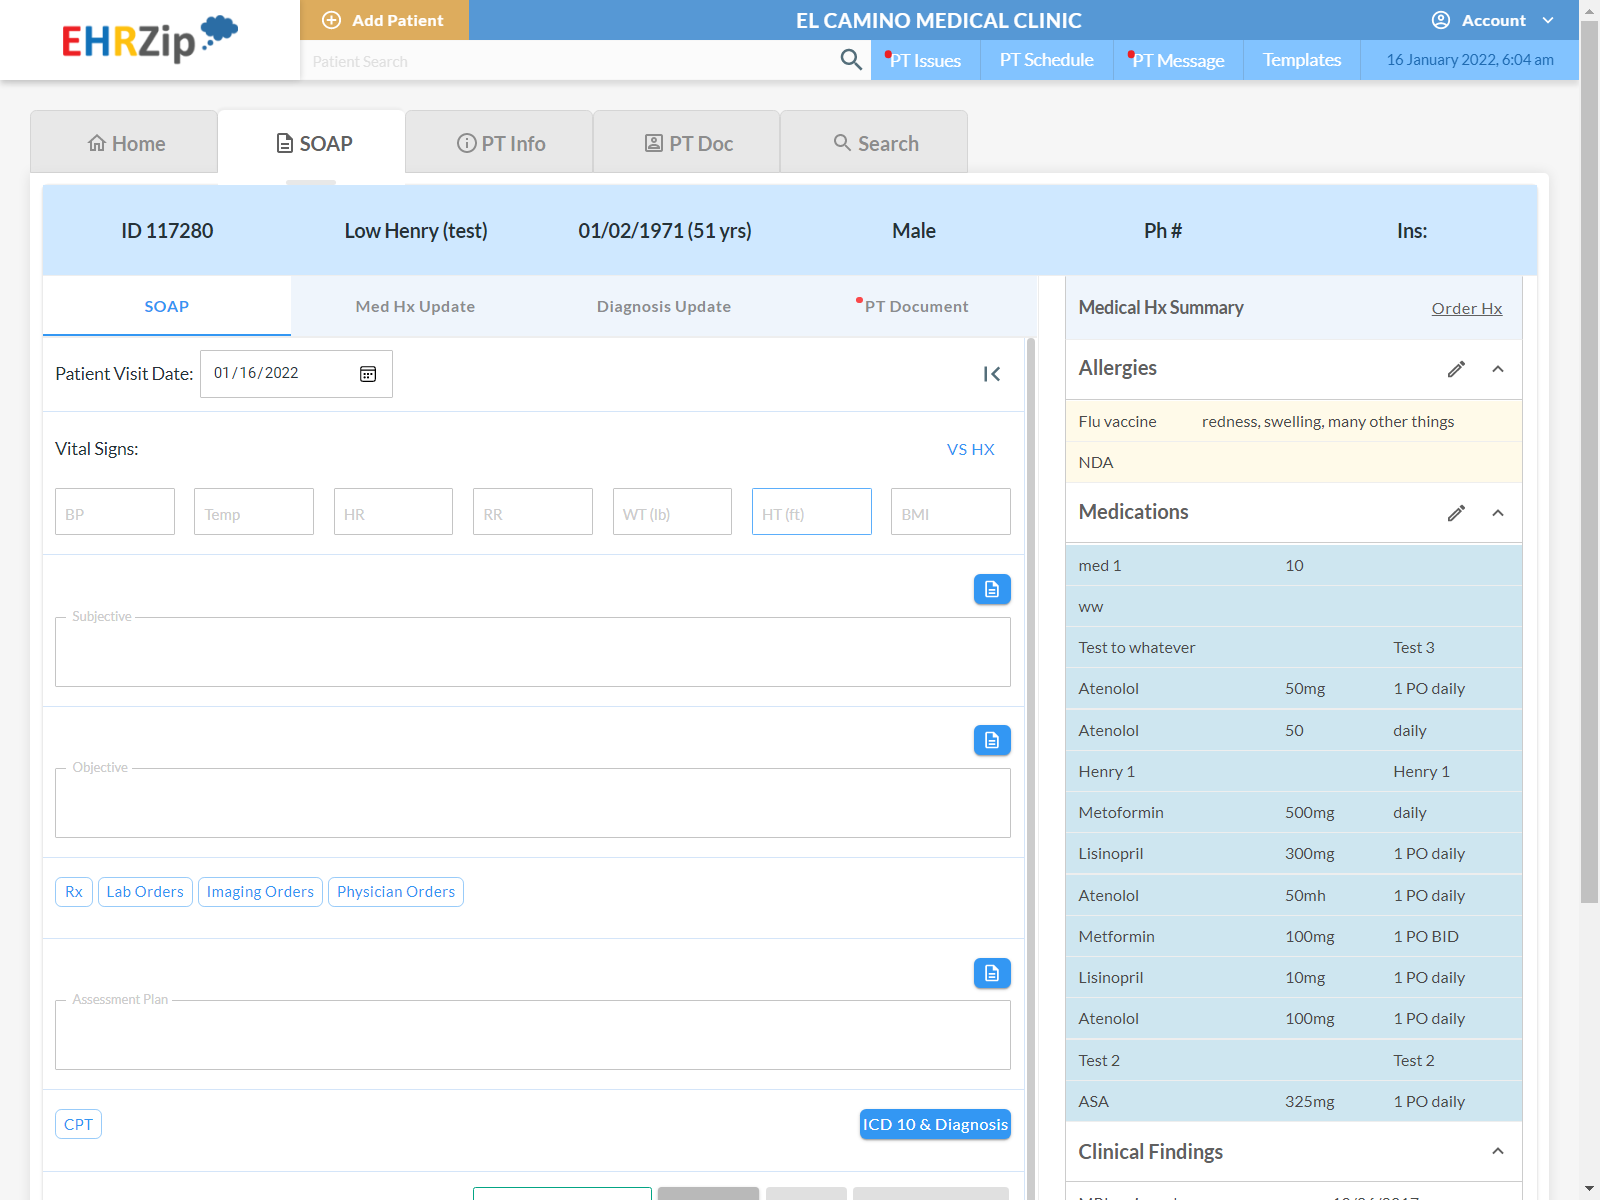1600x1200 pixels.
Task: Switch to the PT Info tab
Action: [x=499, y=142]
